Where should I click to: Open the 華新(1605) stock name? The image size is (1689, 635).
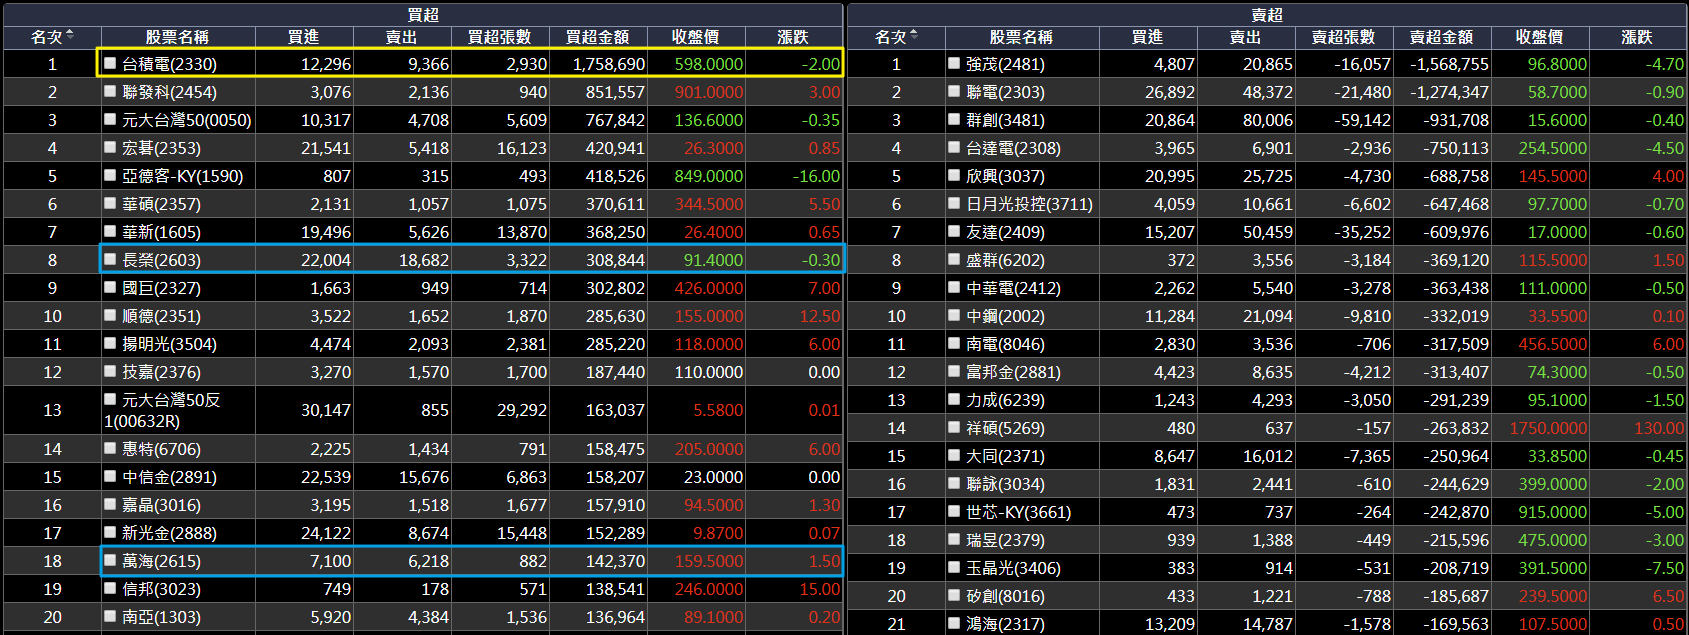[x=161, y=232]
